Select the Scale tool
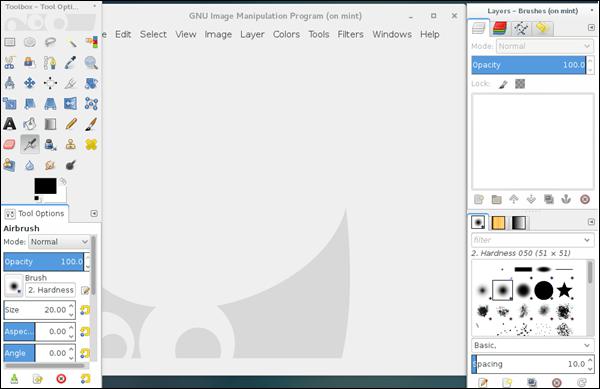This screenshot has width=600, height=389. click(x=10, y=103)
